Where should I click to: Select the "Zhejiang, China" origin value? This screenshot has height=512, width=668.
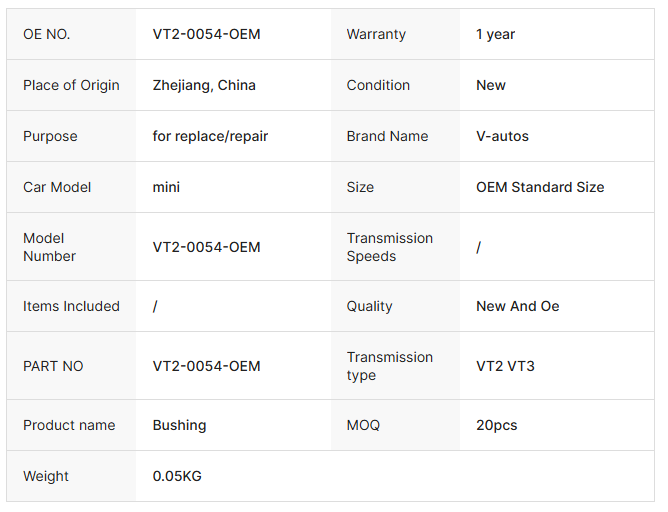(x=204, y=85)
